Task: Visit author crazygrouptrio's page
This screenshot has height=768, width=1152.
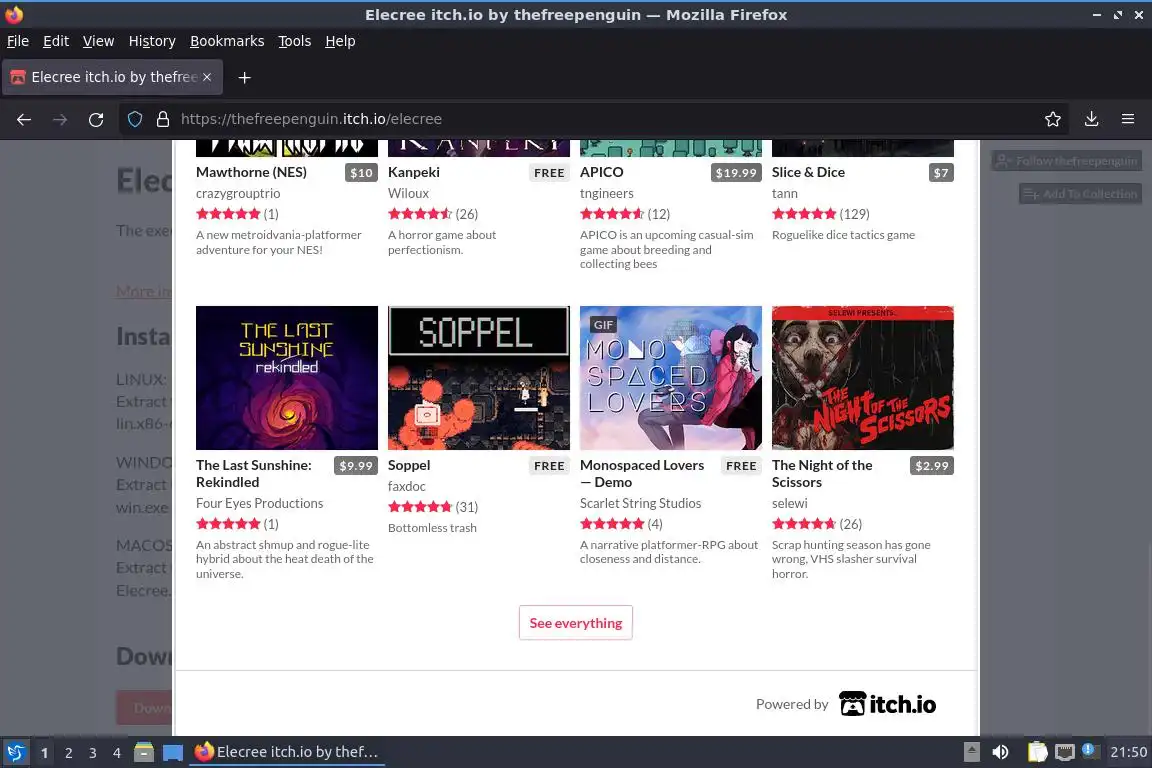Action: pos(238,193)
